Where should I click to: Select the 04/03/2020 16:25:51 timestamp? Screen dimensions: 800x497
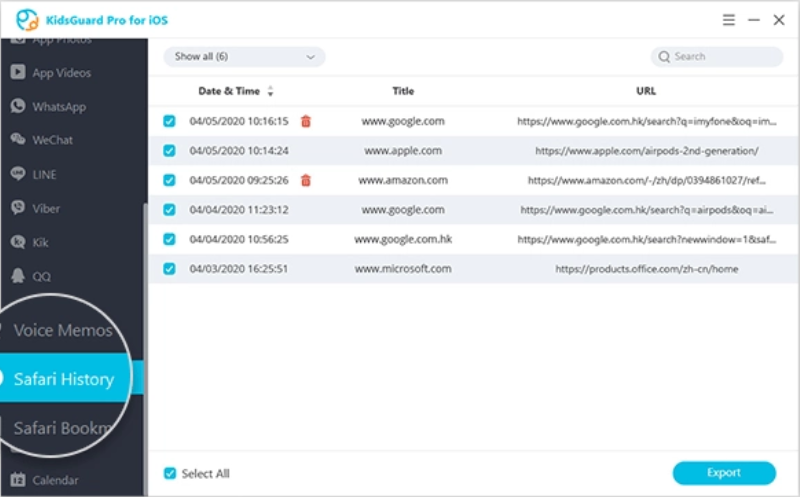tap(238, 268)
